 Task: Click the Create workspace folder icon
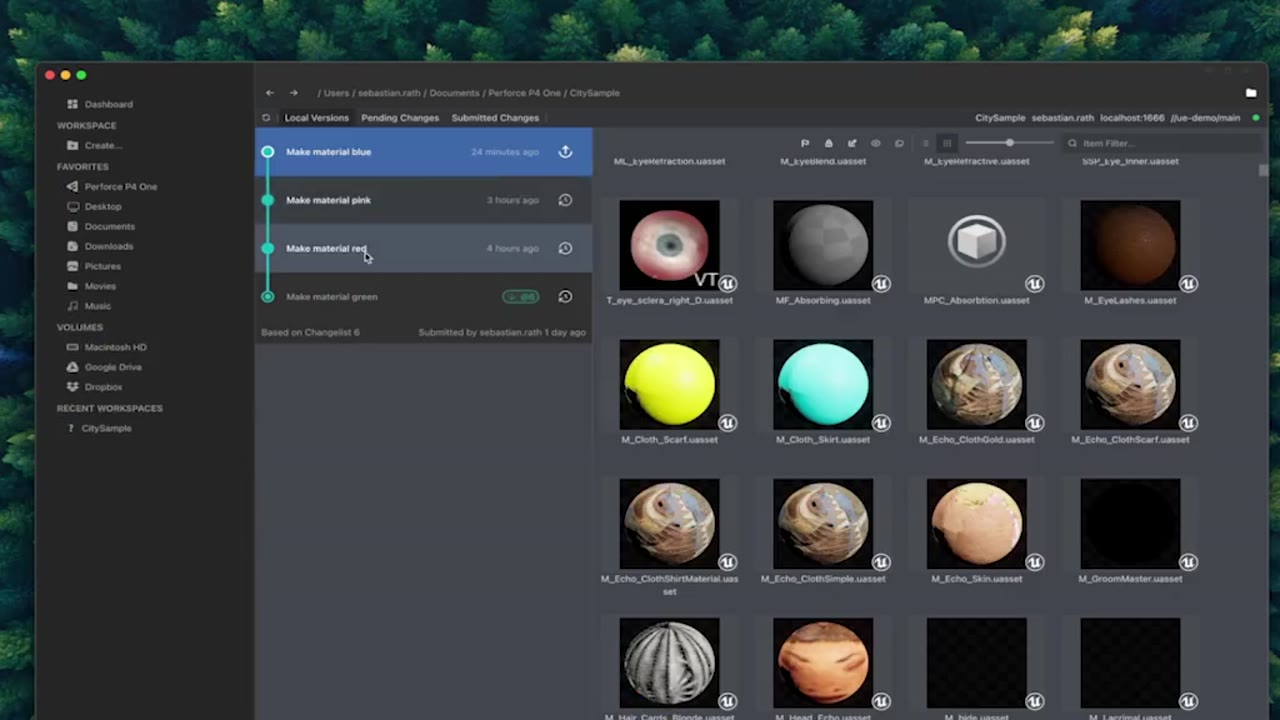(72, 145)
